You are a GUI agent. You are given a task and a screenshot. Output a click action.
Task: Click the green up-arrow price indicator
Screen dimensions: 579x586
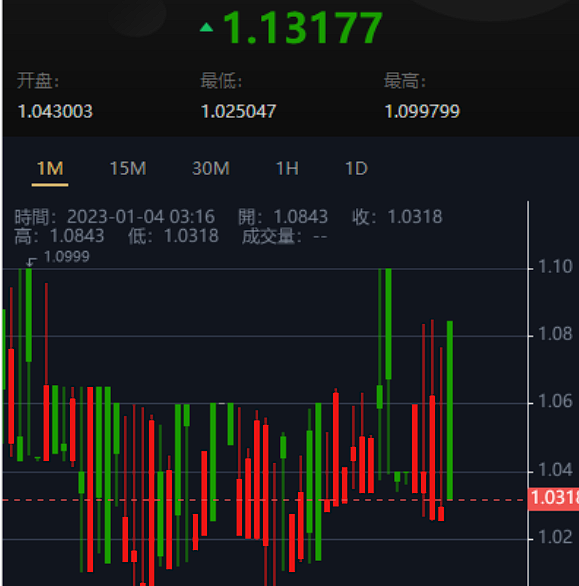[206, 27]
